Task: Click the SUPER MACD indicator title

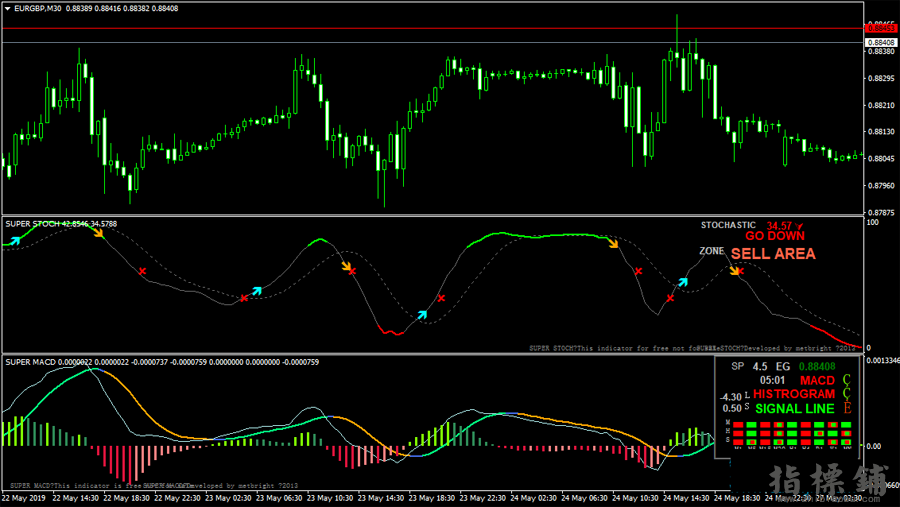Action: point(32,362)
